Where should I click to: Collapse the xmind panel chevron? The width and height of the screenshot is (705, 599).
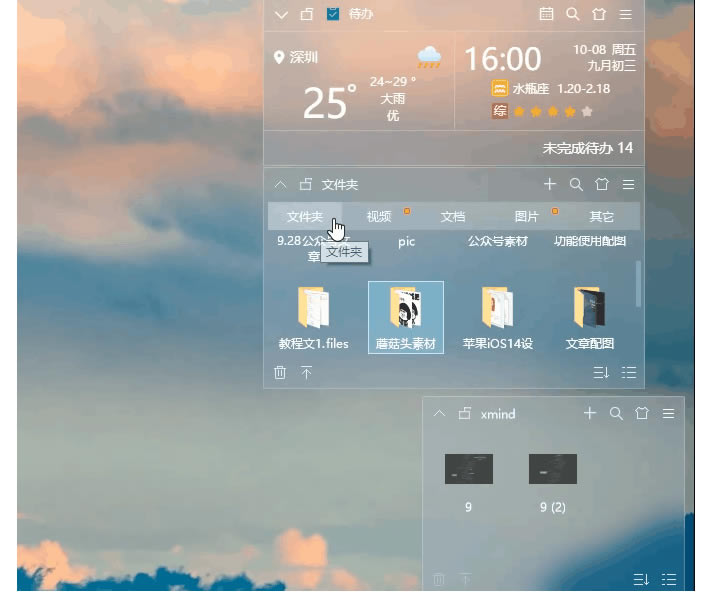pos(439,413)
